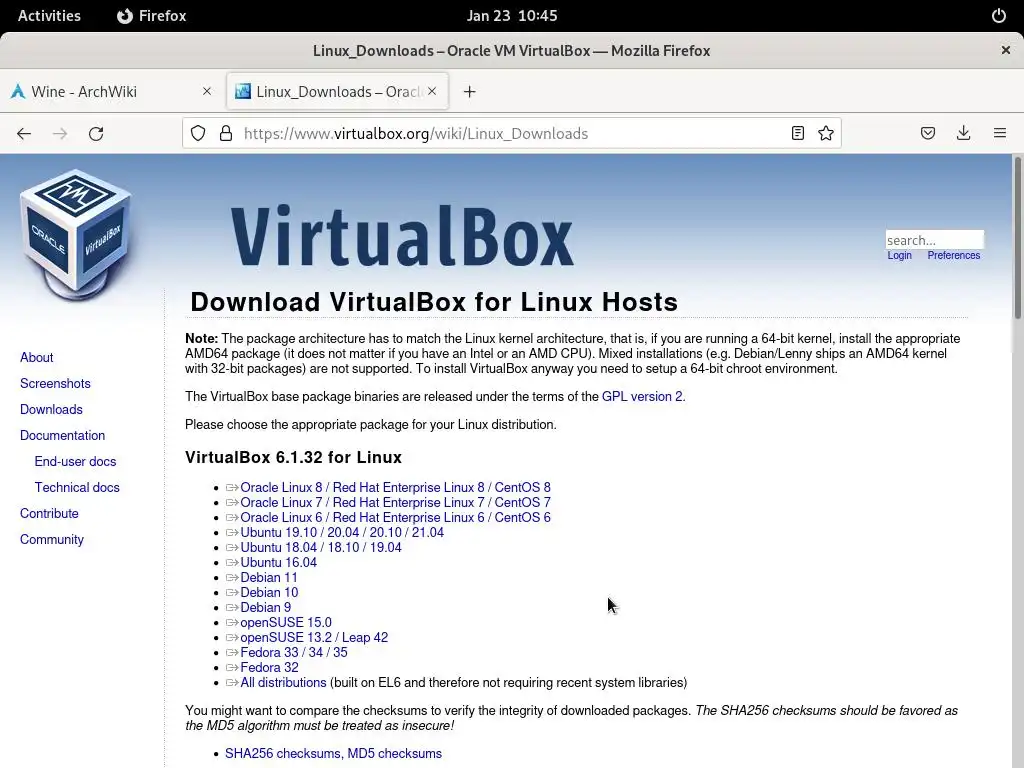Bookmark this page with the star icon
Screen dimensions: 1024x768
click(x=825, y=133)
